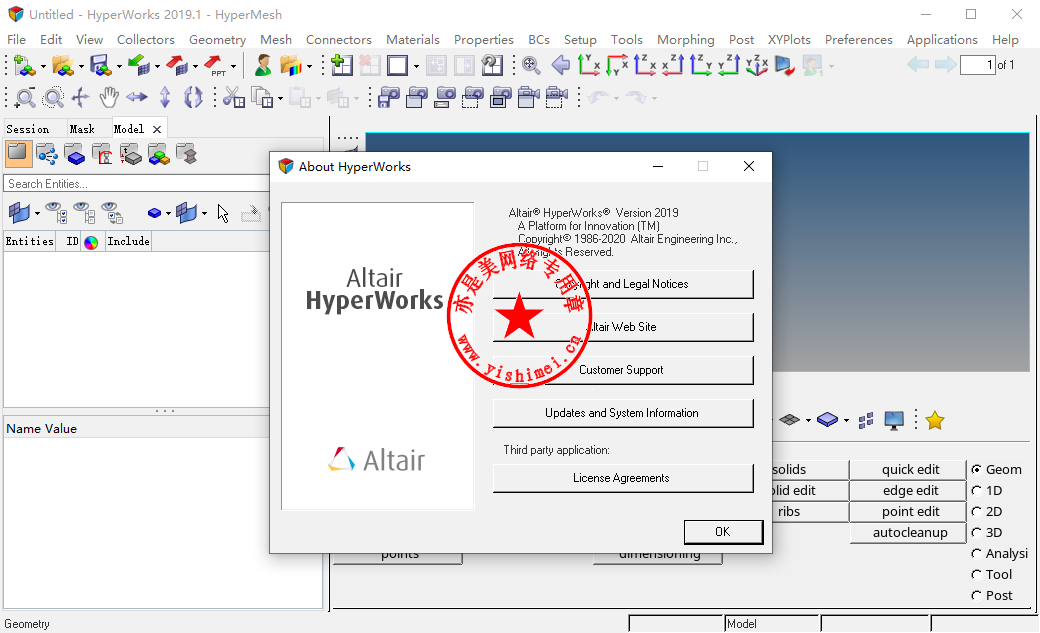Open the Preferences menu

click(858, 40)
